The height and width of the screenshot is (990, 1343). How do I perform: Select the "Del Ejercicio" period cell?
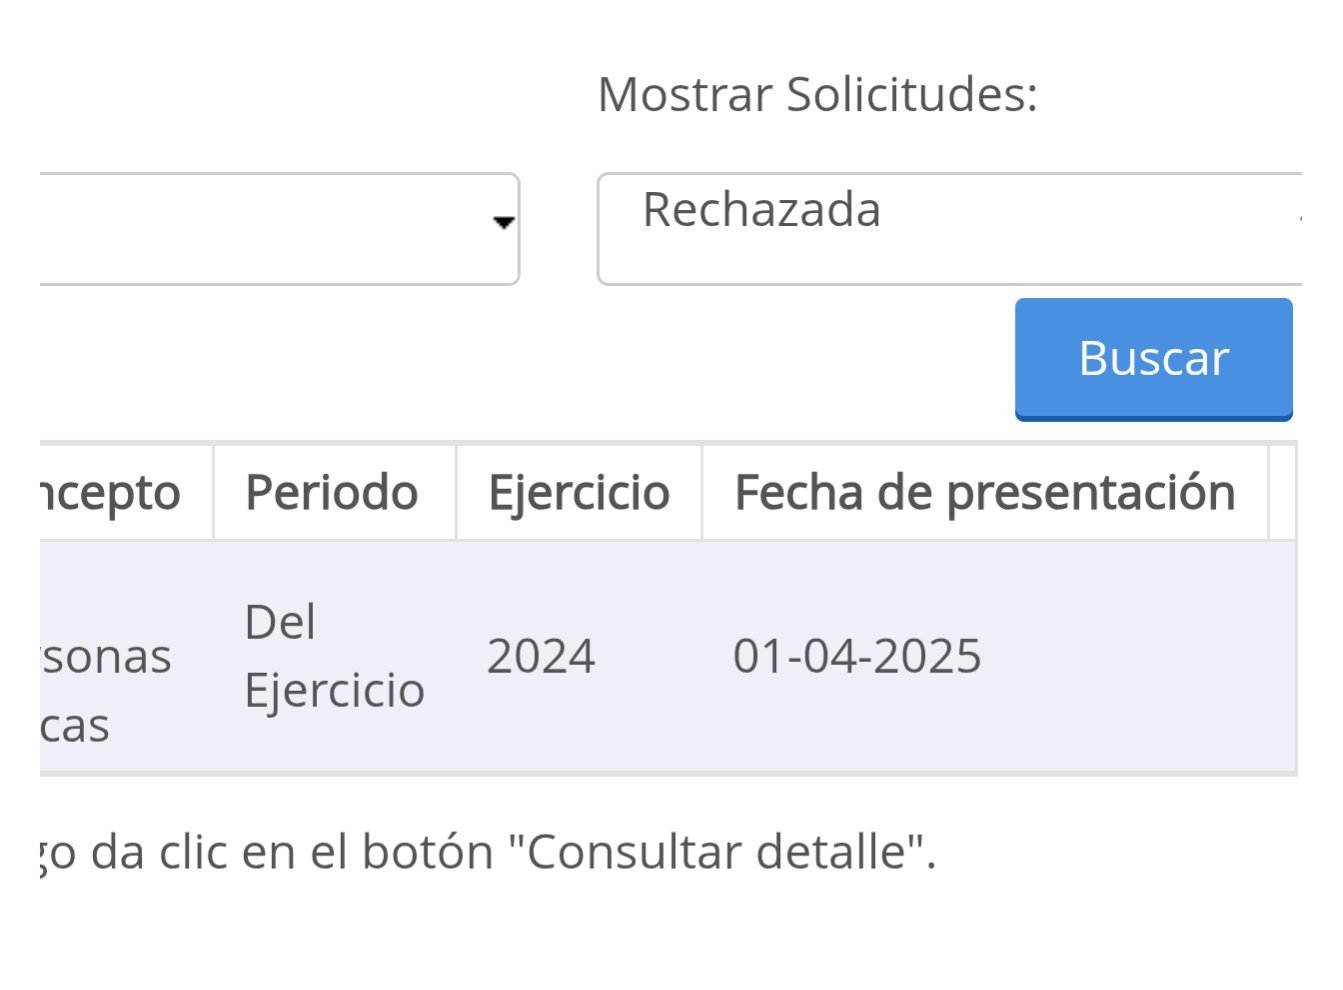click(334, 656)
